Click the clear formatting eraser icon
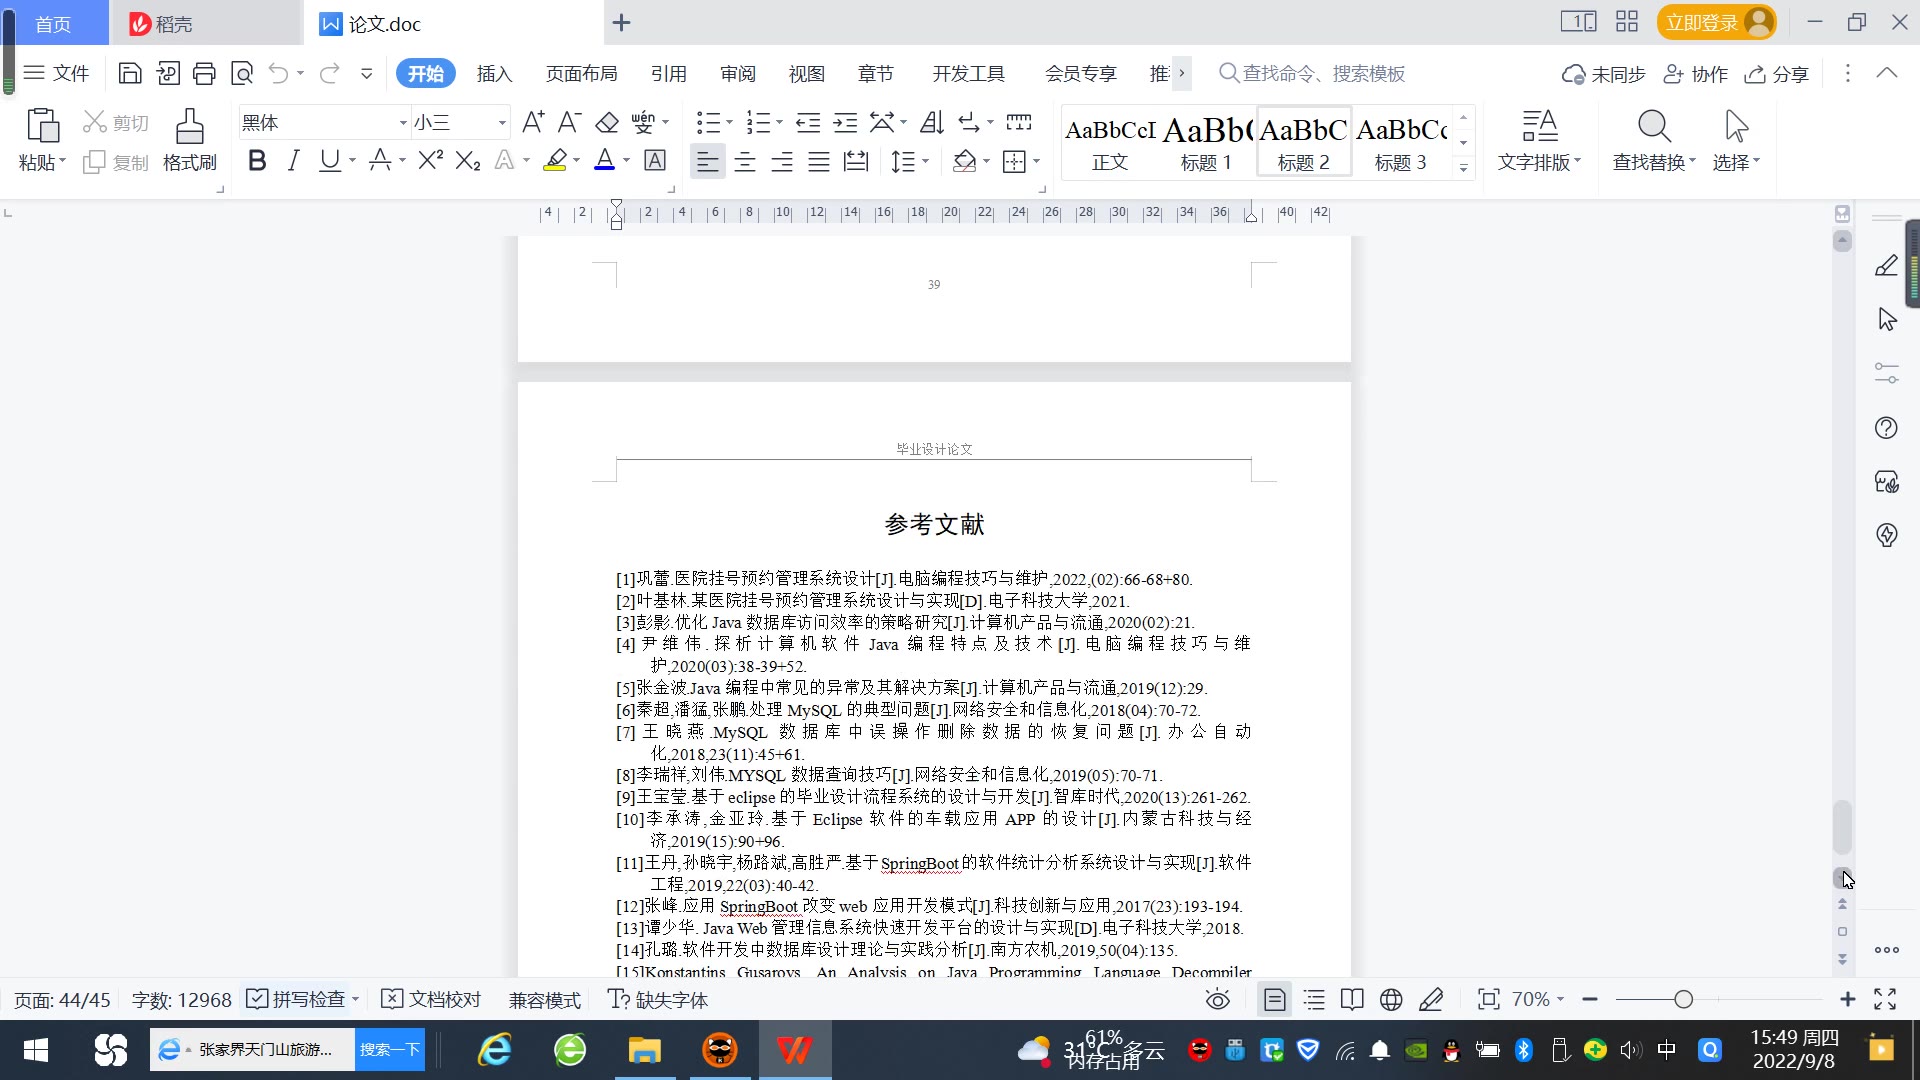The width and height of the screenshot is (1920, 1080). coord(607,122)
